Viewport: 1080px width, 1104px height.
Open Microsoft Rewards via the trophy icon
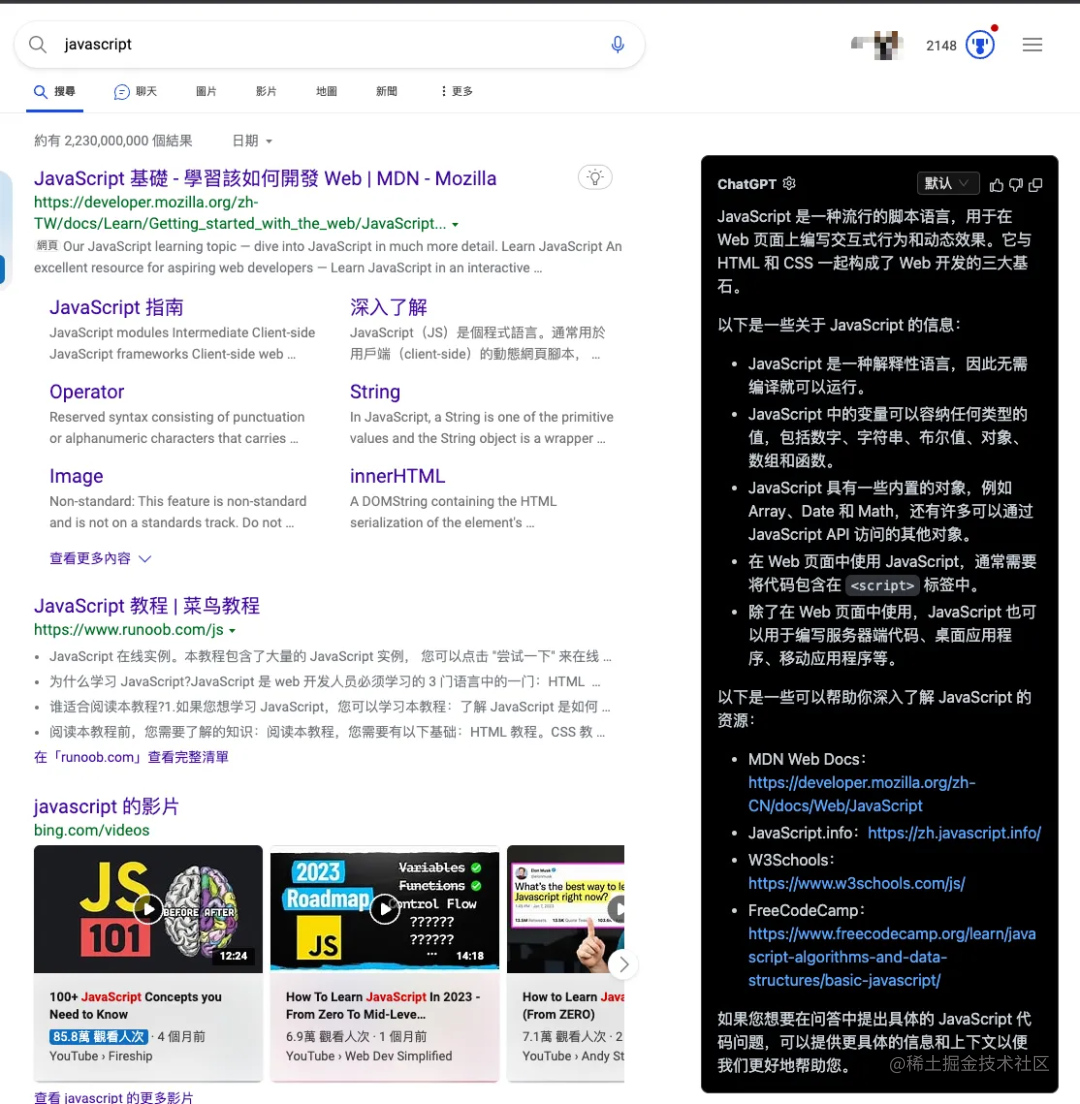(981, 44)
